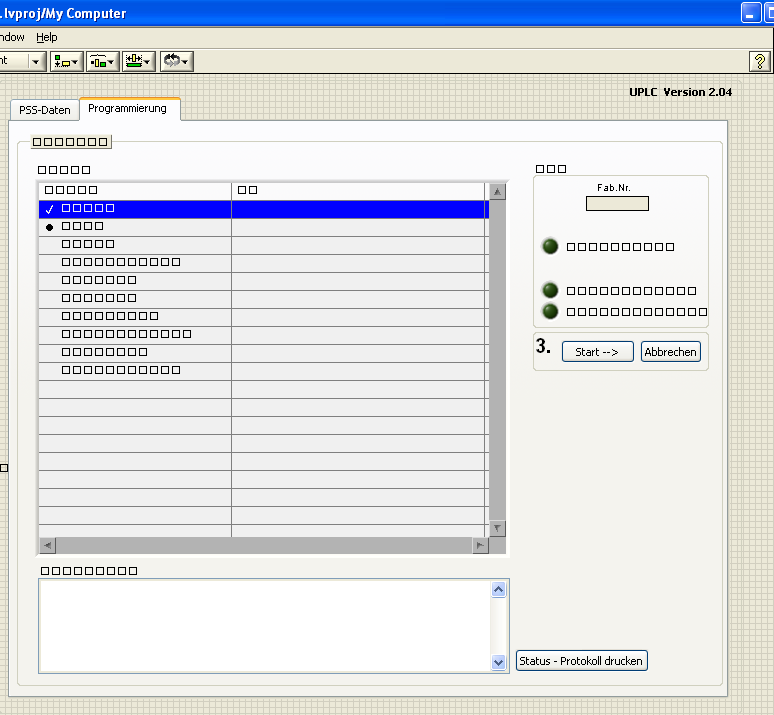Click the list's horizontal scrollbar right arrow
Image resolution: width=774 pixels, height=715 pixels.
480,546
